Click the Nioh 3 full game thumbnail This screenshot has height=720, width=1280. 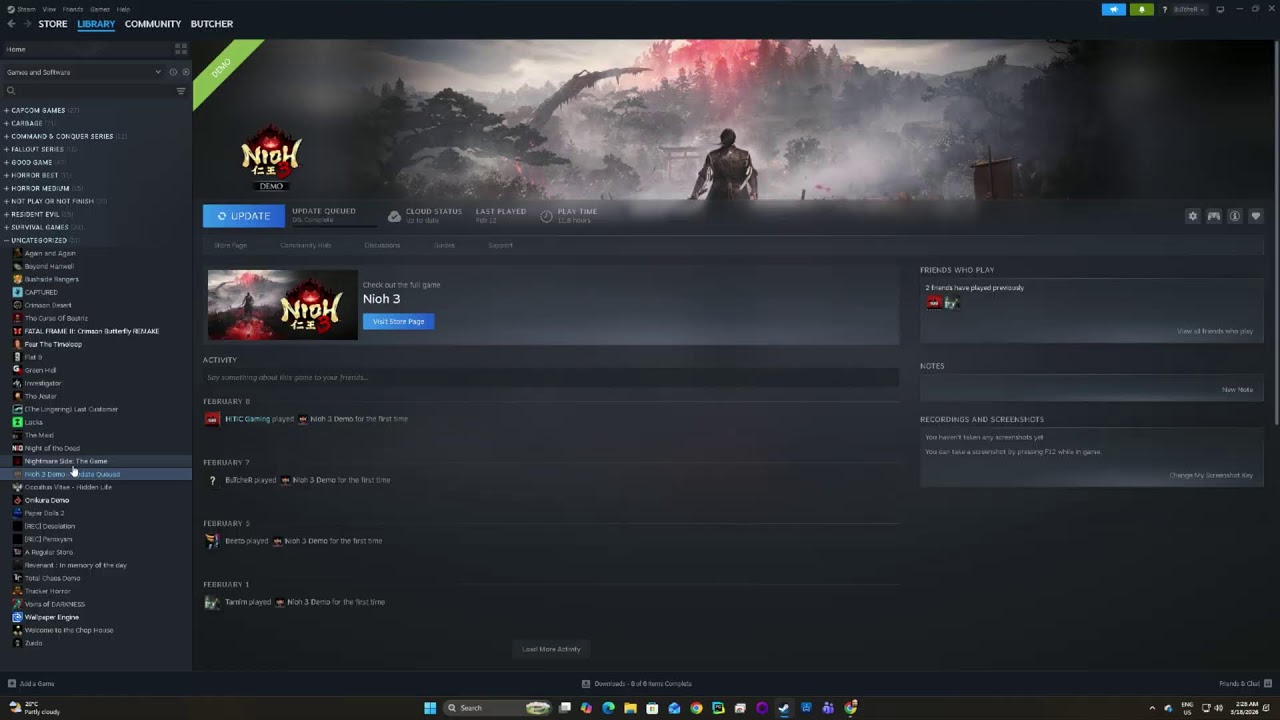point(282,305)
